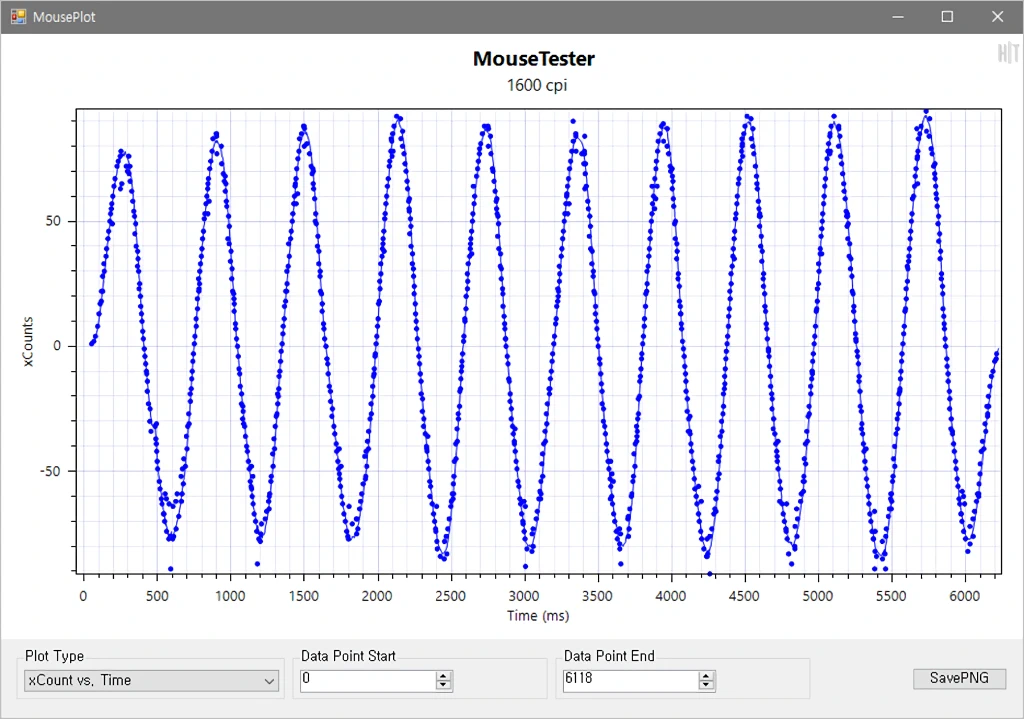Click the Data Point Start label
The width and height of the screenshot is (1024, 719).
pos(348,656)
